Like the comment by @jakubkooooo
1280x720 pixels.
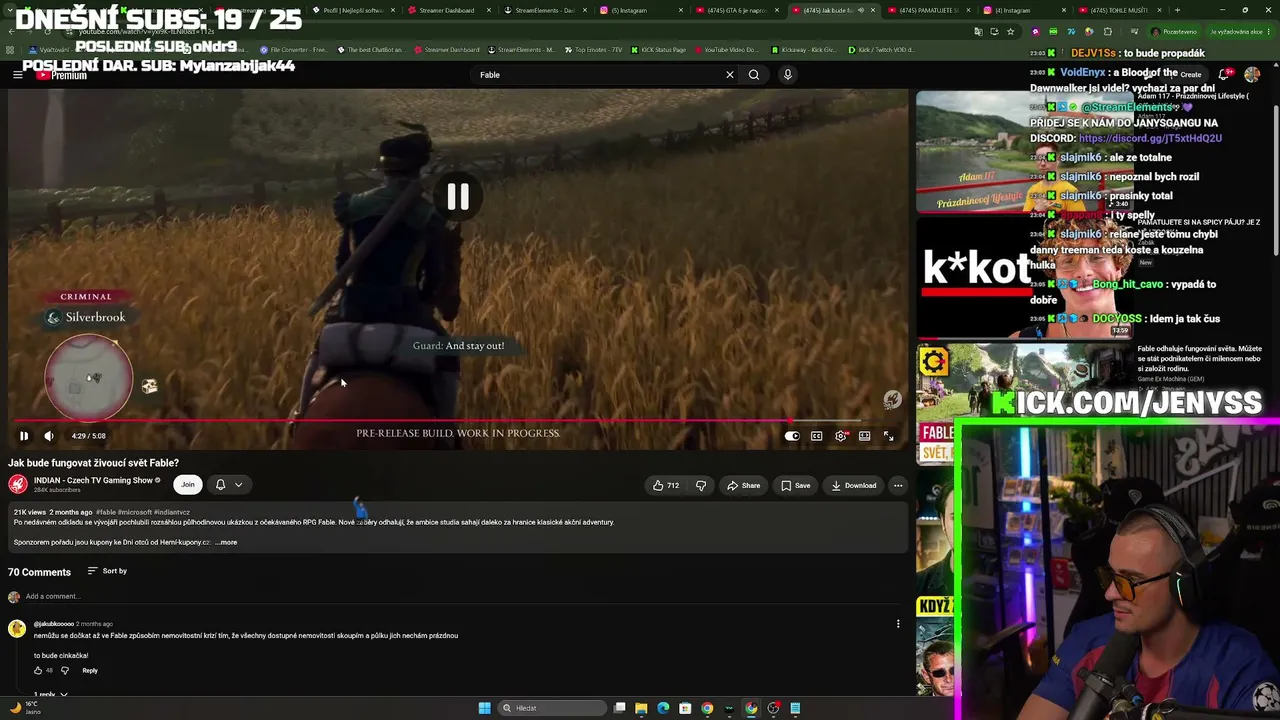click(x=38, y=671)
